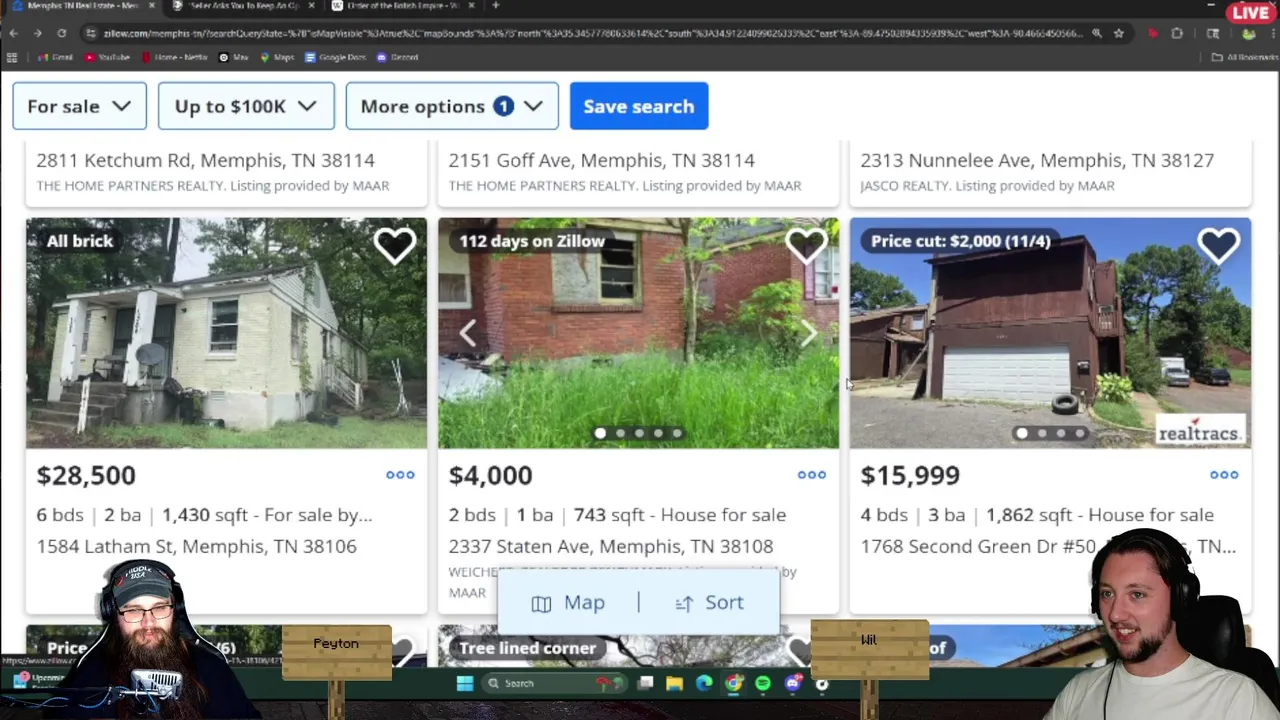Open the Home - Netflix bookmark

coord(174,57)
